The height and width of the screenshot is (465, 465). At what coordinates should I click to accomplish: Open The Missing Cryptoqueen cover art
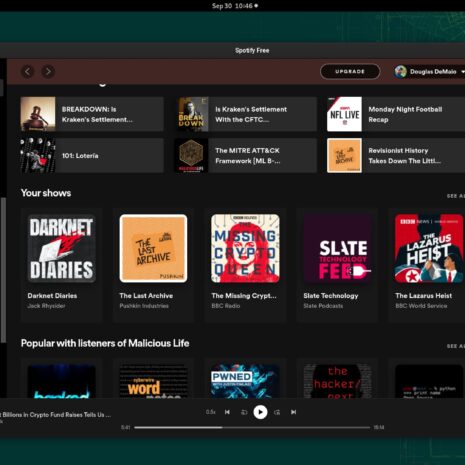[245, 249]
